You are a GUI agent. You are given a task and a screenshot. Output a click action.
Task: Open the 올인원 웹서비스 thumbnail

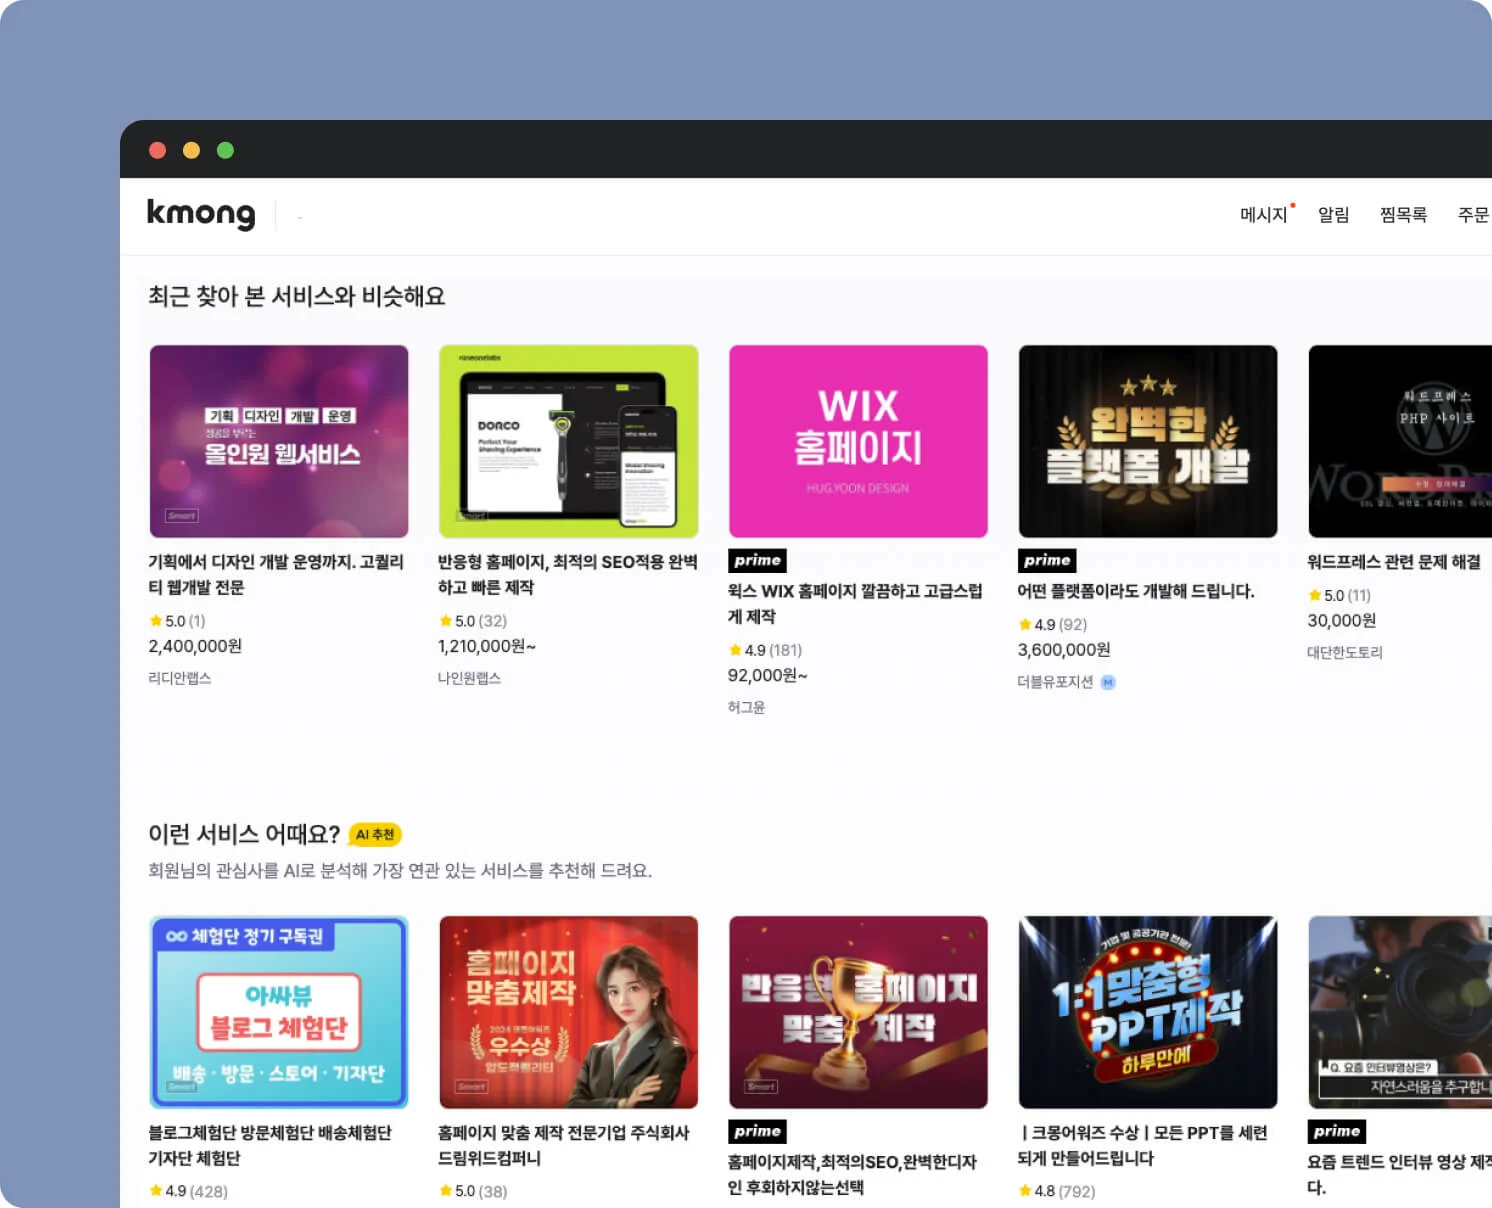pos(279,441)
